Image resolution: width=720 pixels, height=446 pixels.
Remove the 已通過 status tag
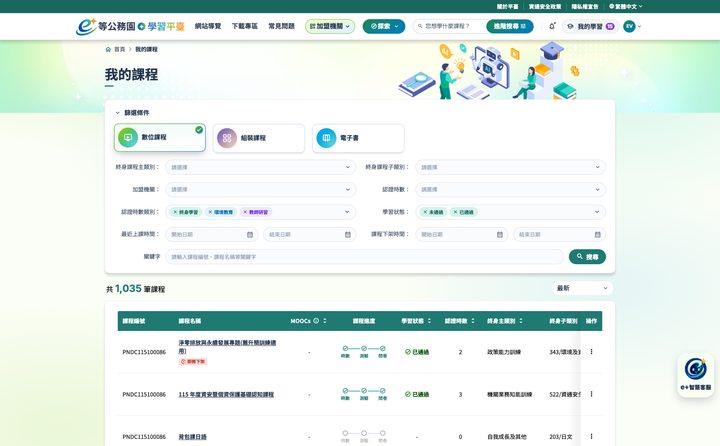[x=456, y=212]
